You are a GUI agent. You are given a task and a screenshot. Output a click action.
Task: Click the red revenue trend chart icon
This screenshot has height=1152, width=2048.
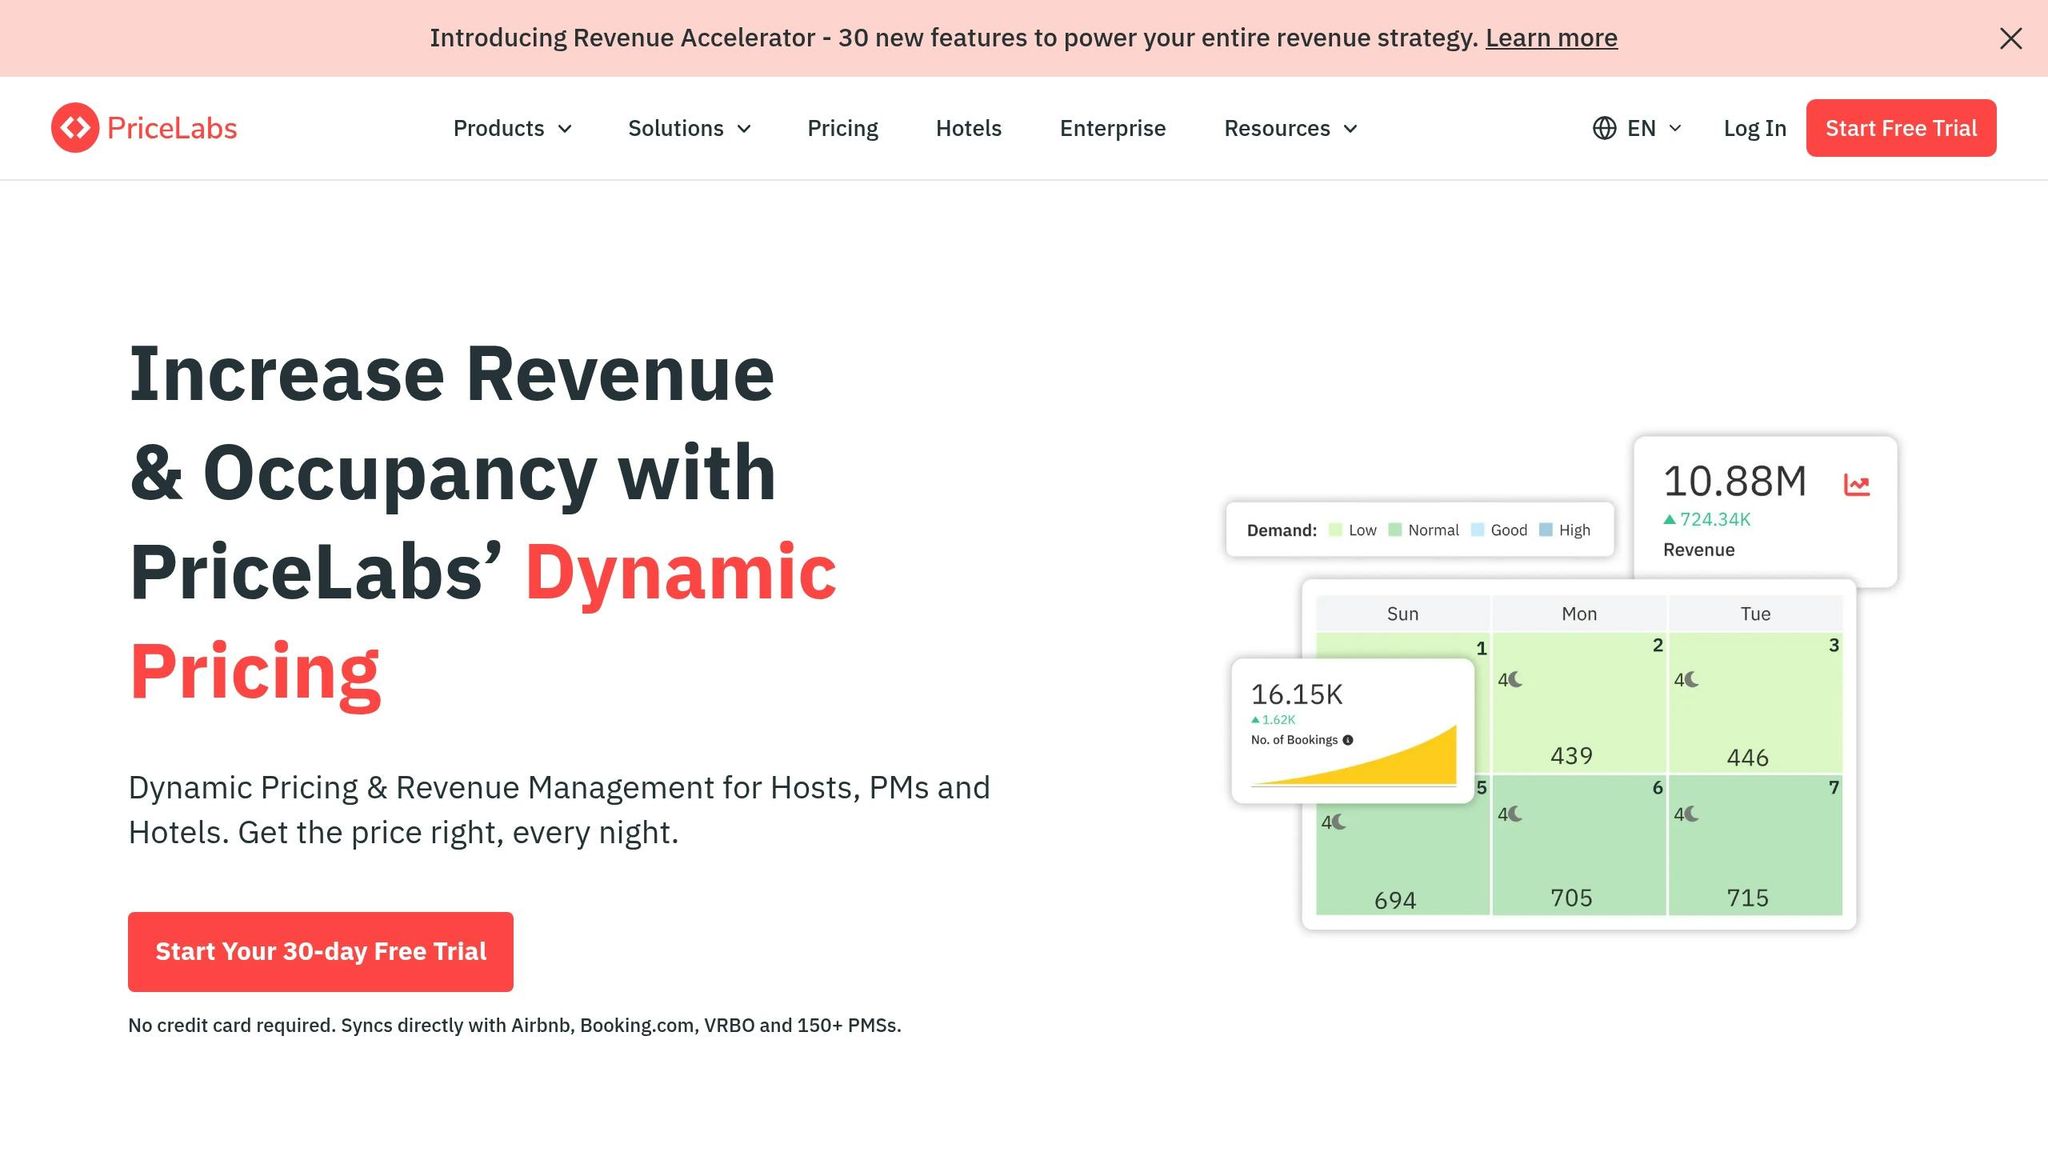pyautogui.click(x=1857, y=485)
